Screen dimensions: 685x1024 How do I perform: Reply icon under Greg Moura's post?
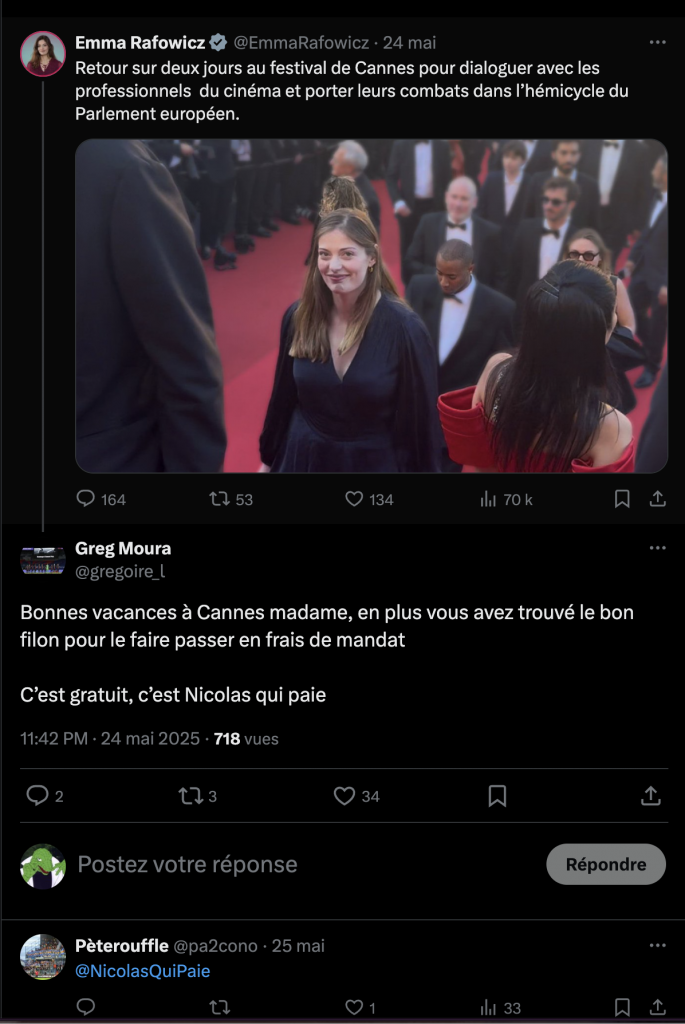point(37,795)
